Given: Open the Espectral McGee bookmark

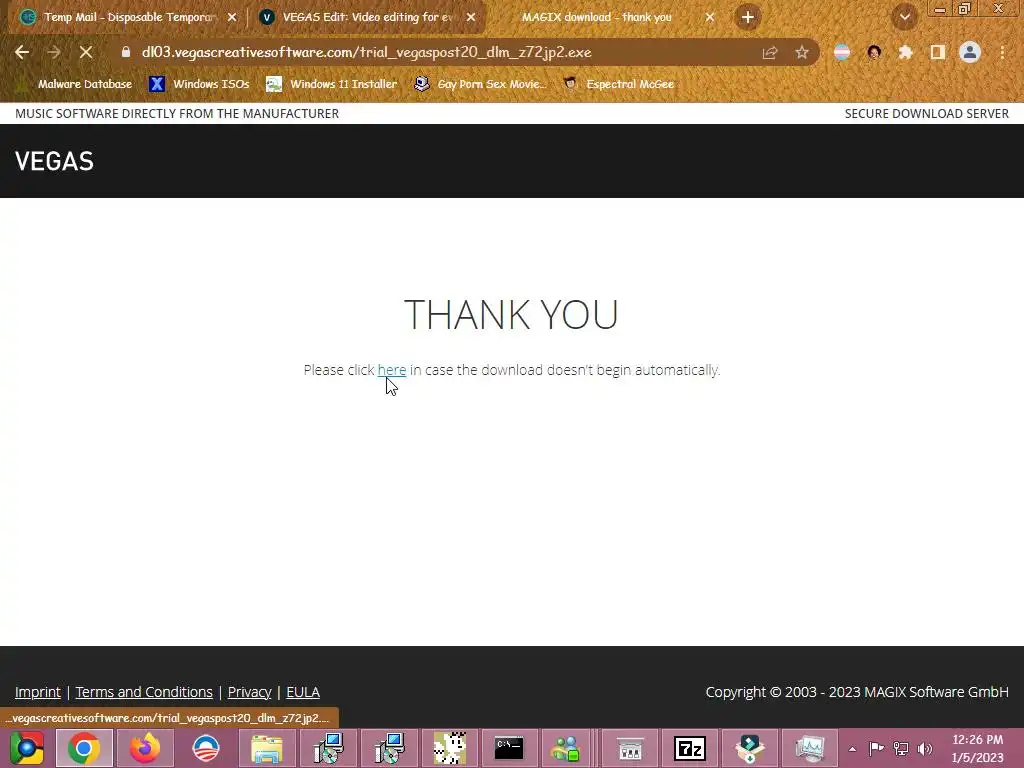Looking at the screenshot, I should 618,84.
